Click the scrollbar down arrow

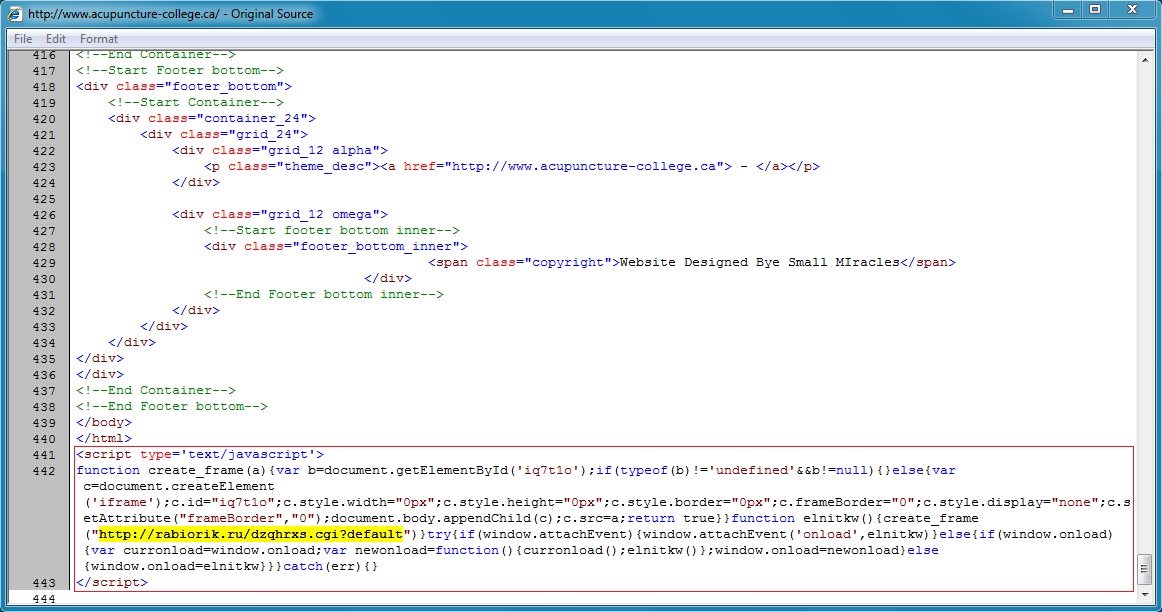click(1145, 594)
